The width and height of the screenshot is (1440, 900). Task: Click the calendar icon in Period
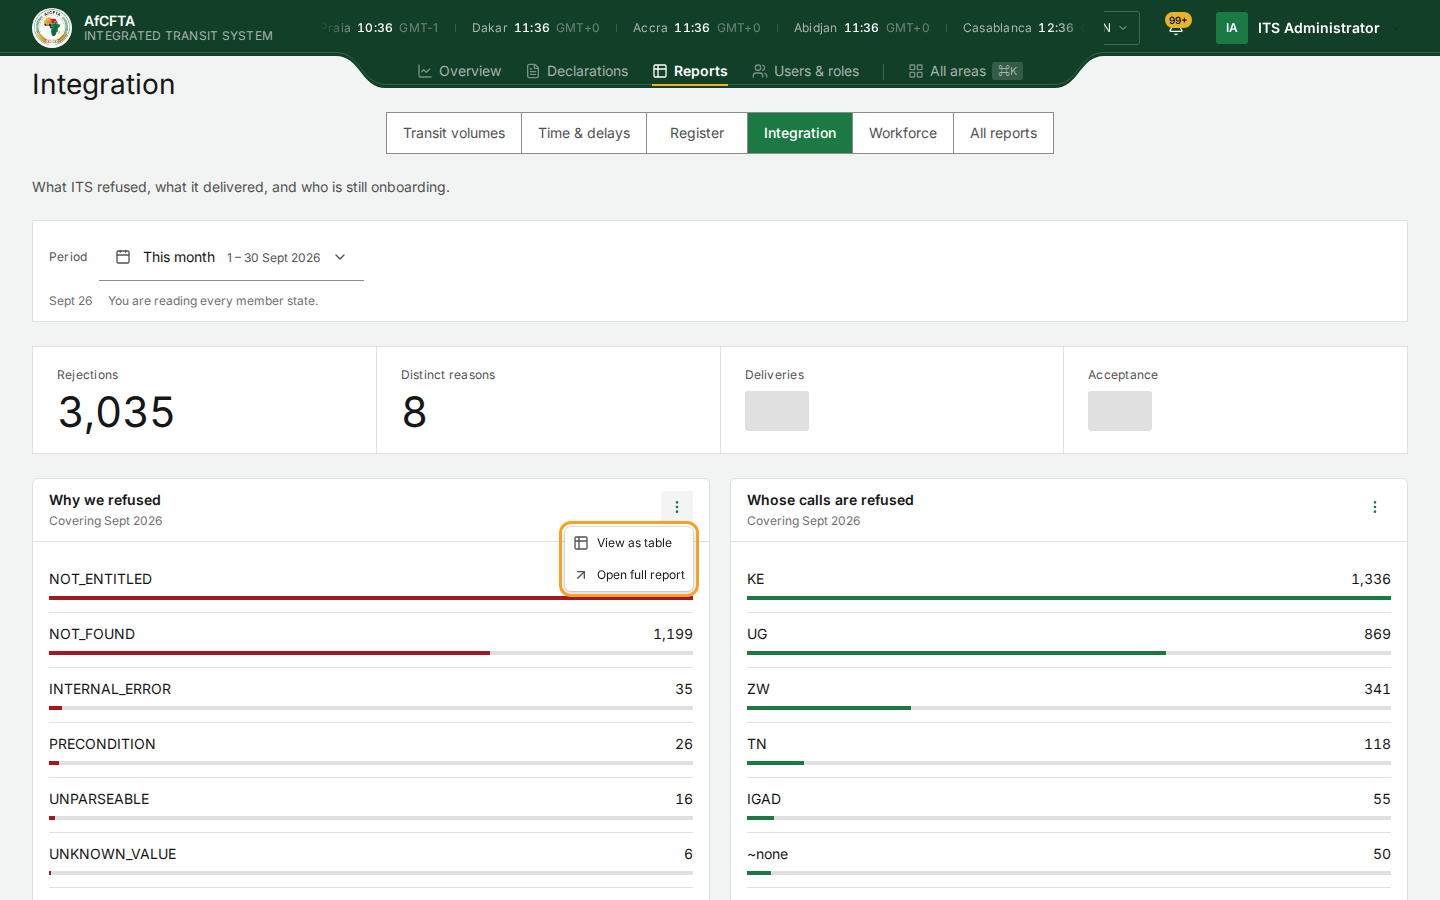(x=123, y=257)
